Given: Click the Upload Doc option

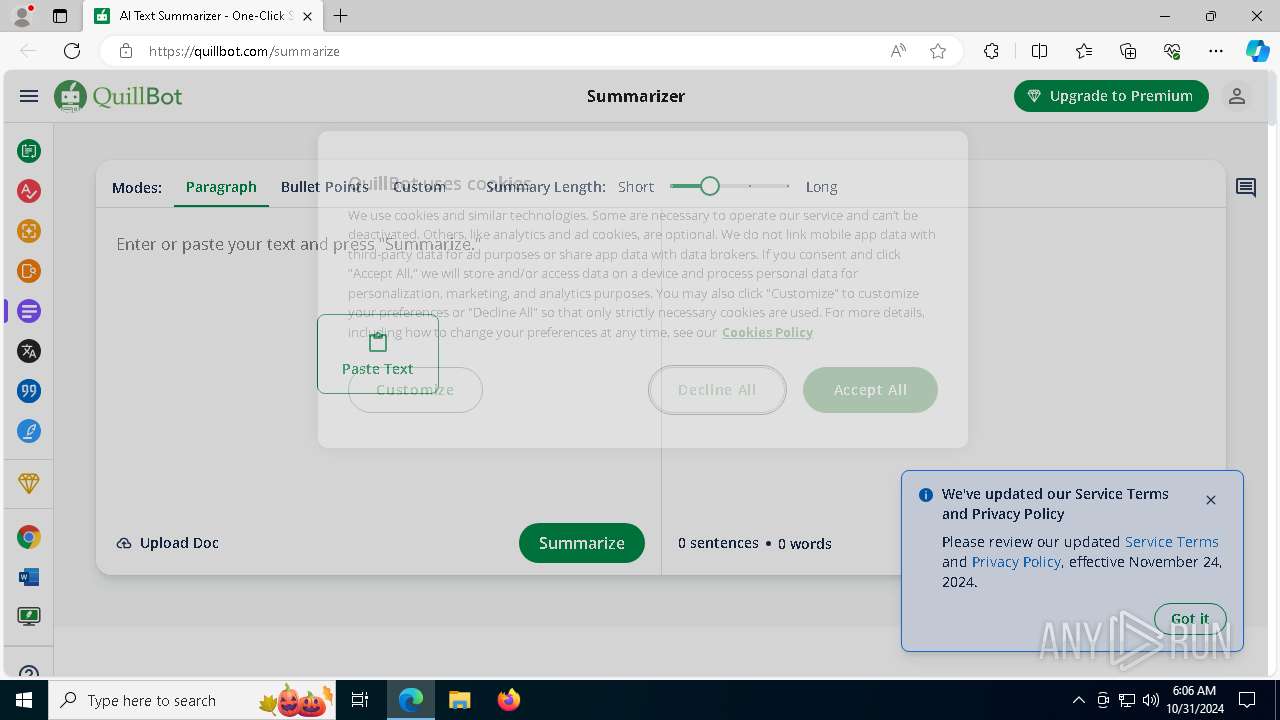Looking at the screenshot, I should coord(167,543).
